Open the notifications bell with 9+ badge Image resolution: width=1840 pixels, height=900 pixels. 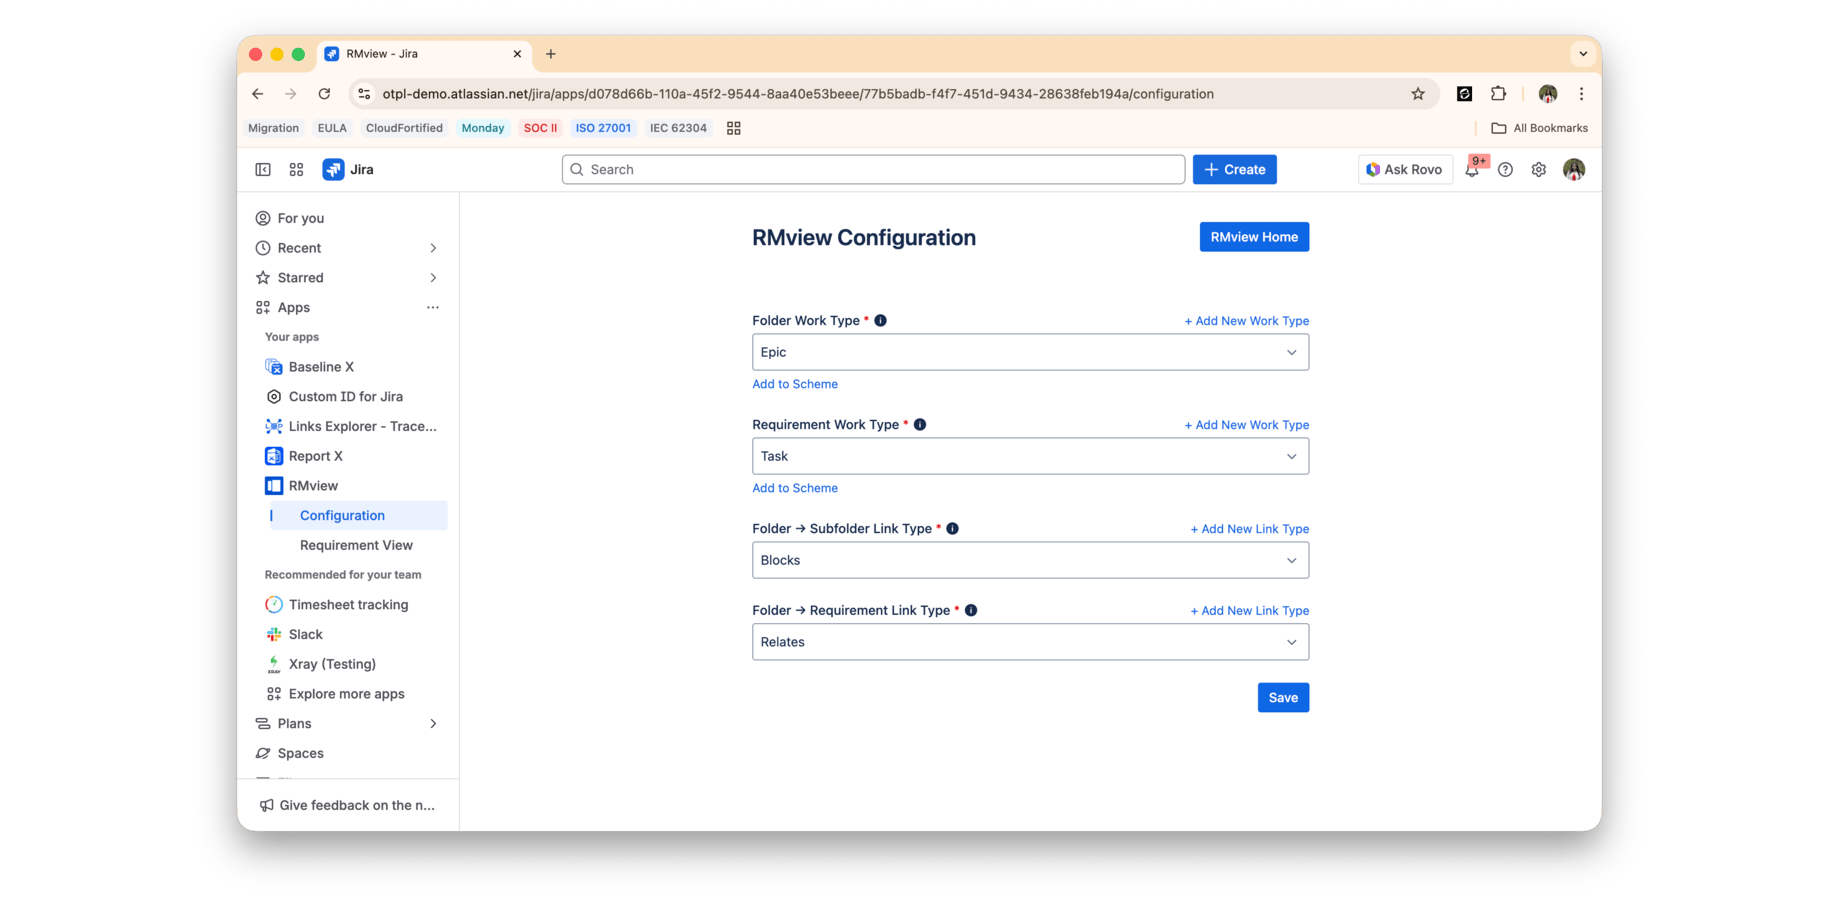(x=1471, y=170)
